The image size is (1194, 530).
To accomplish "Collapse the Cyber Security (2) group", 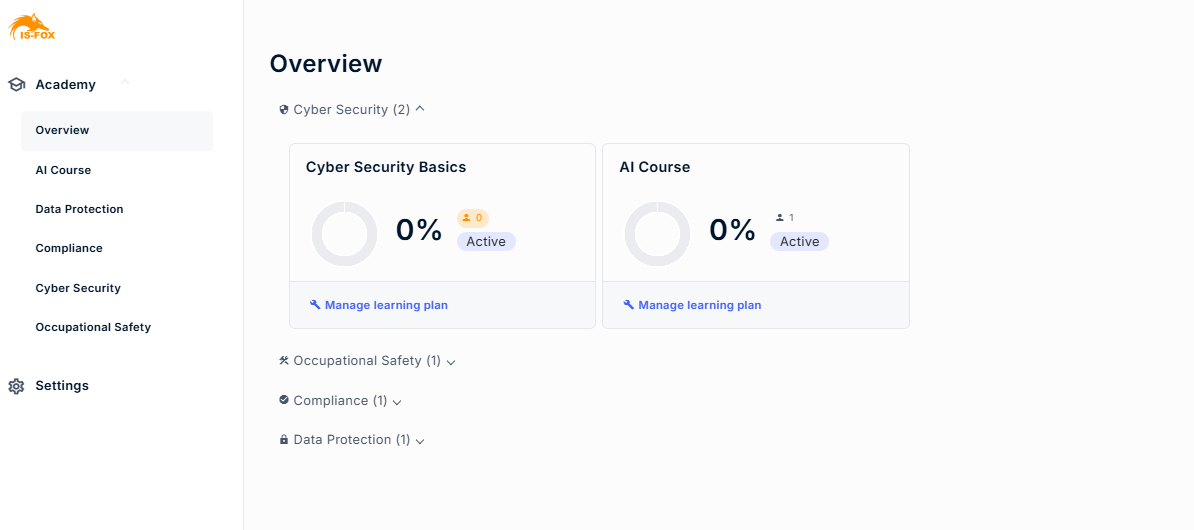I will click(420, 109).
